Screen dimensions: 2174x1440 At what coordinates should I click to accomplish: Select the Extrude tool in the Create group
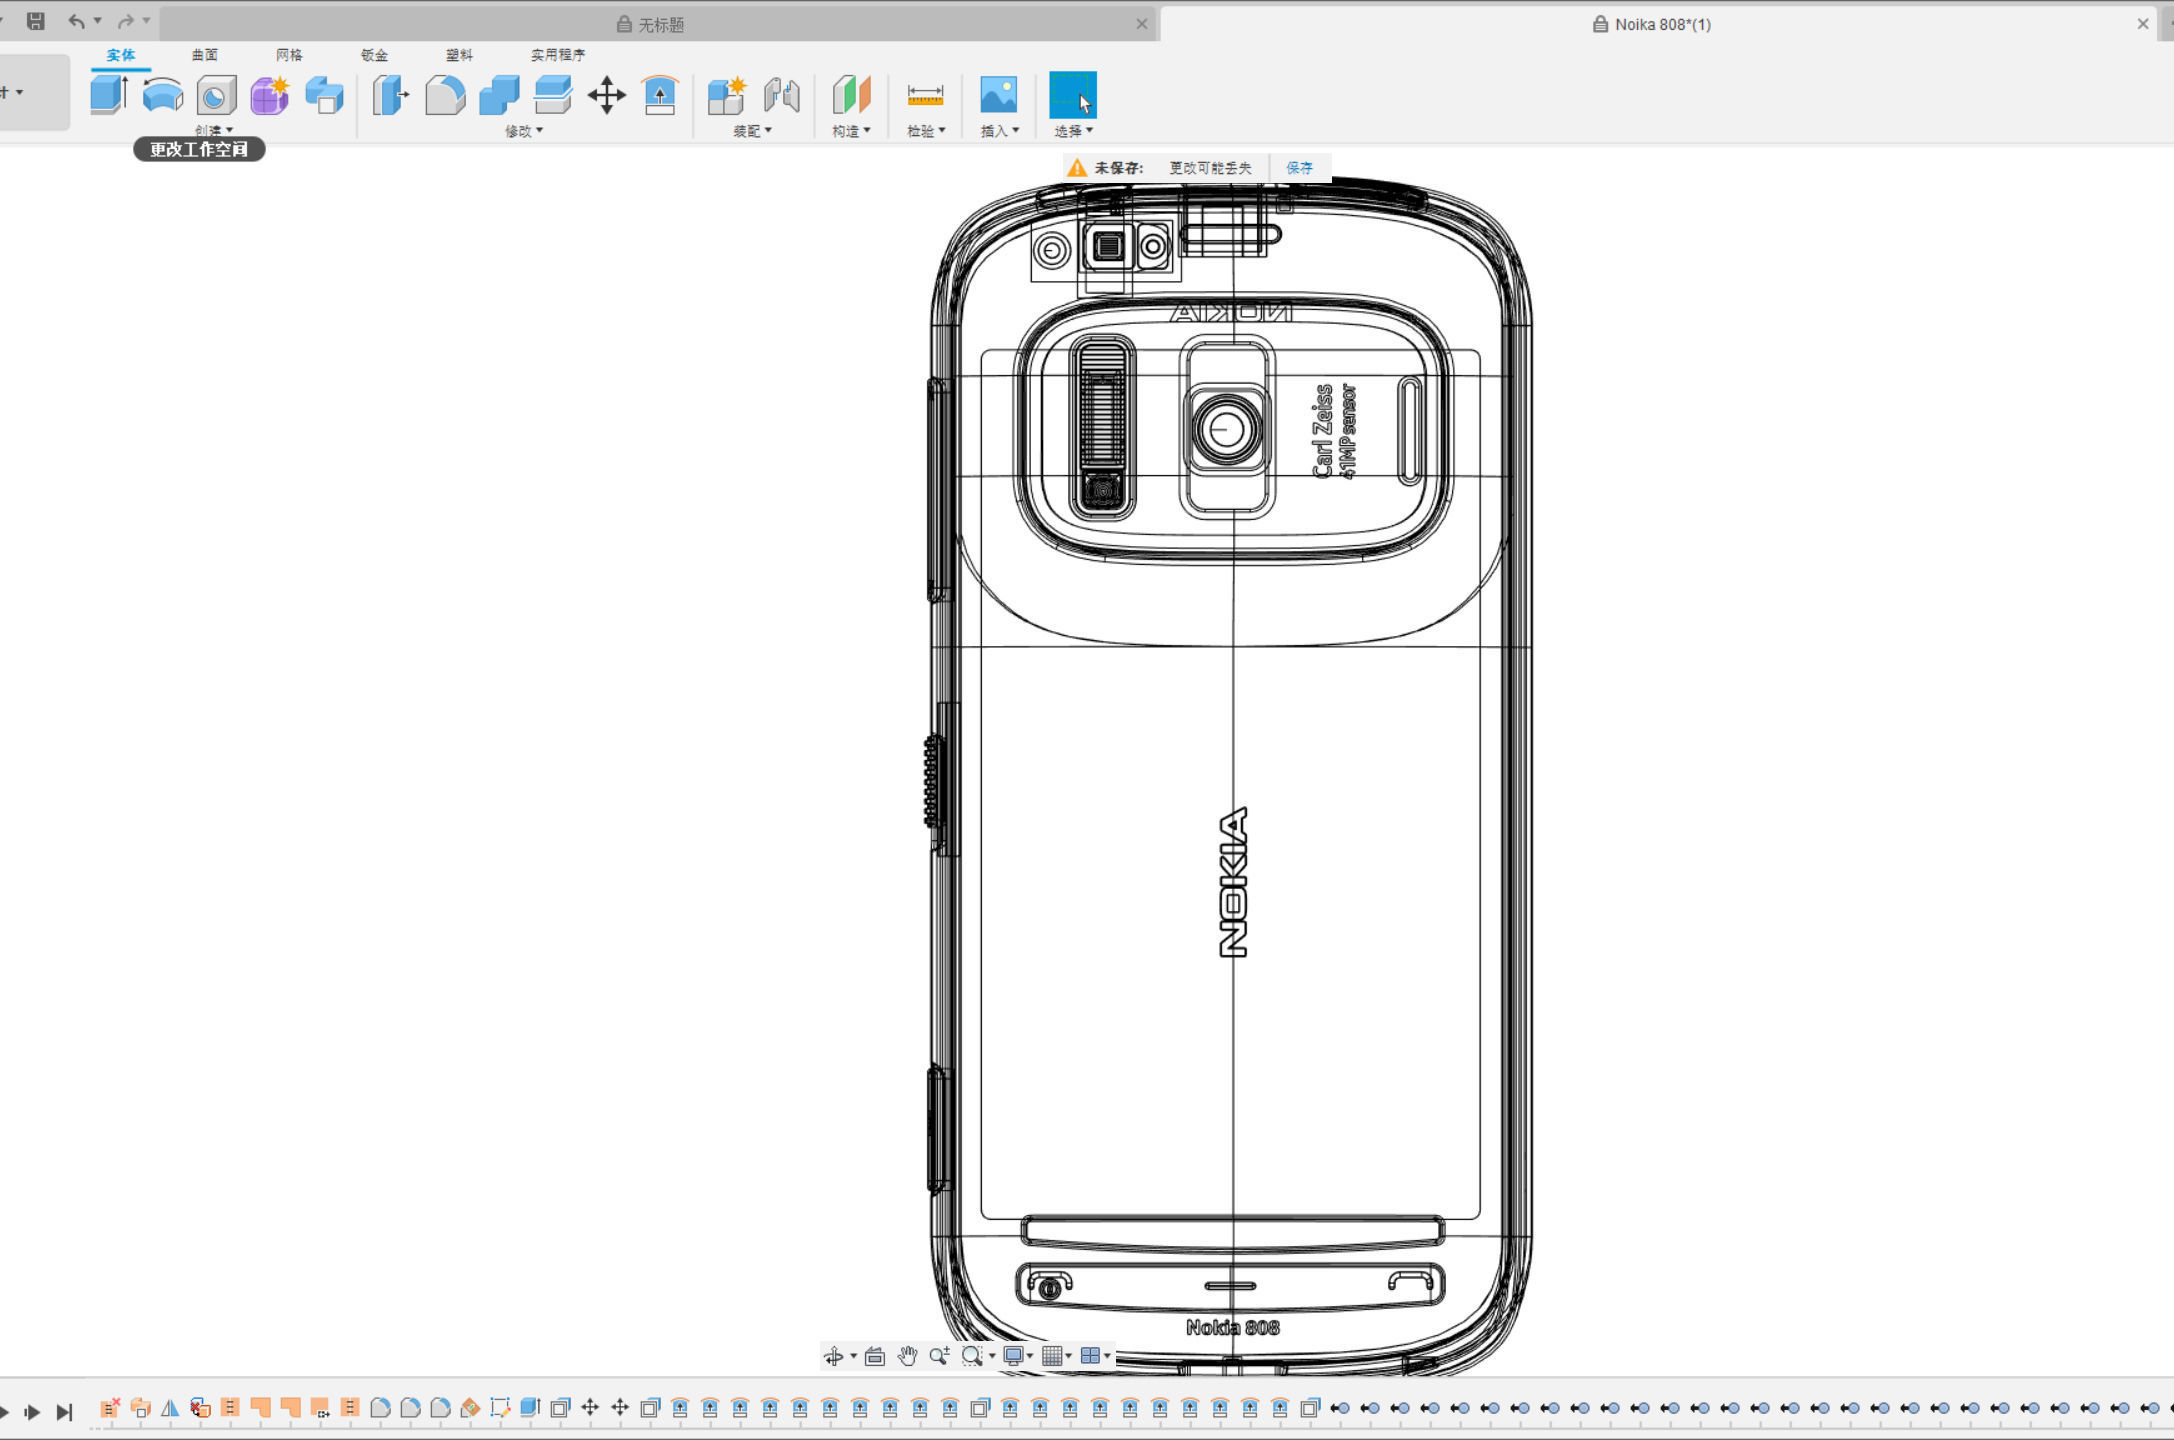pos(109,95)
